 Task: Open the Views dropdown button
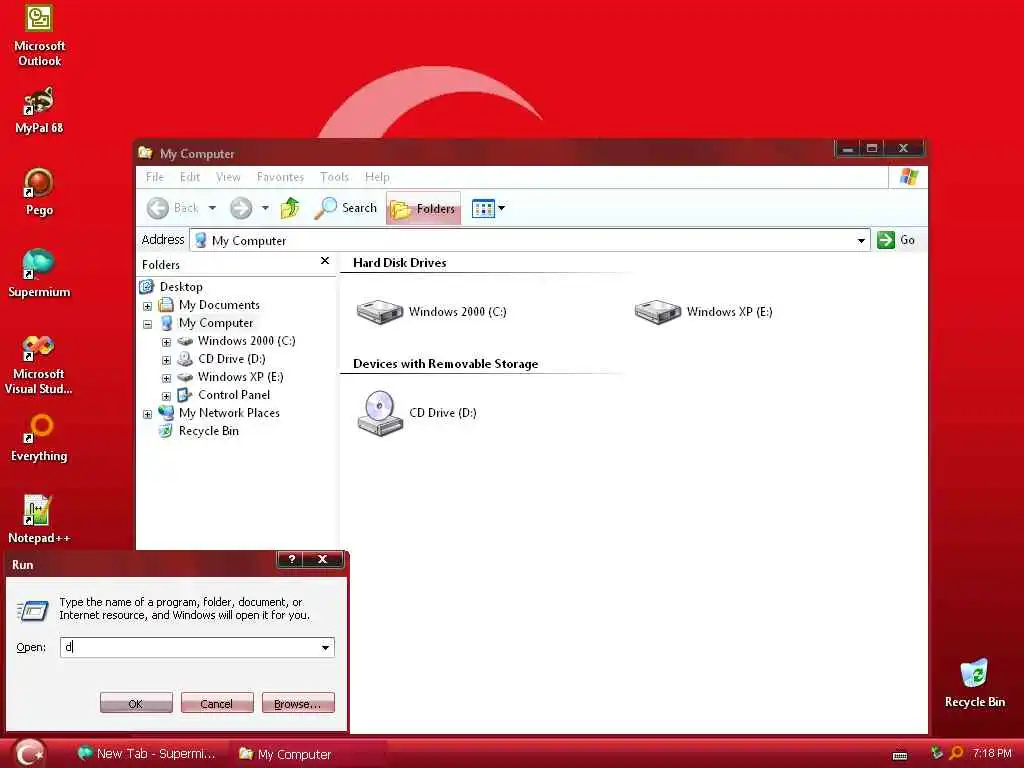tap(488, 208)
